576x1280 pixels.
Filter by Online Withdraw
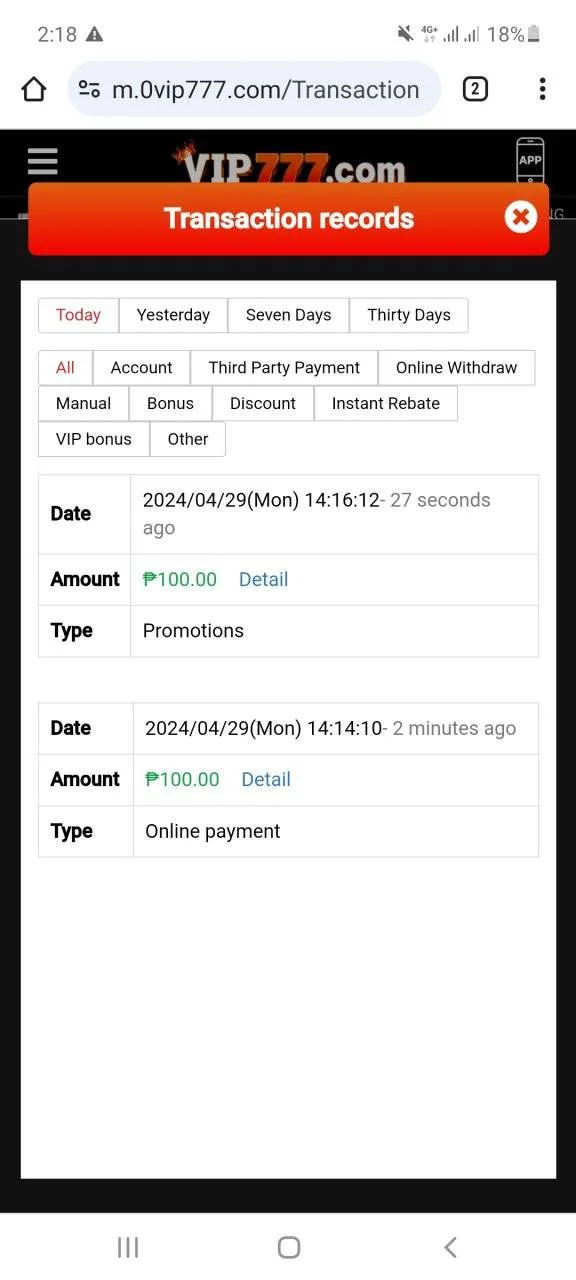(x=456, y=368)
